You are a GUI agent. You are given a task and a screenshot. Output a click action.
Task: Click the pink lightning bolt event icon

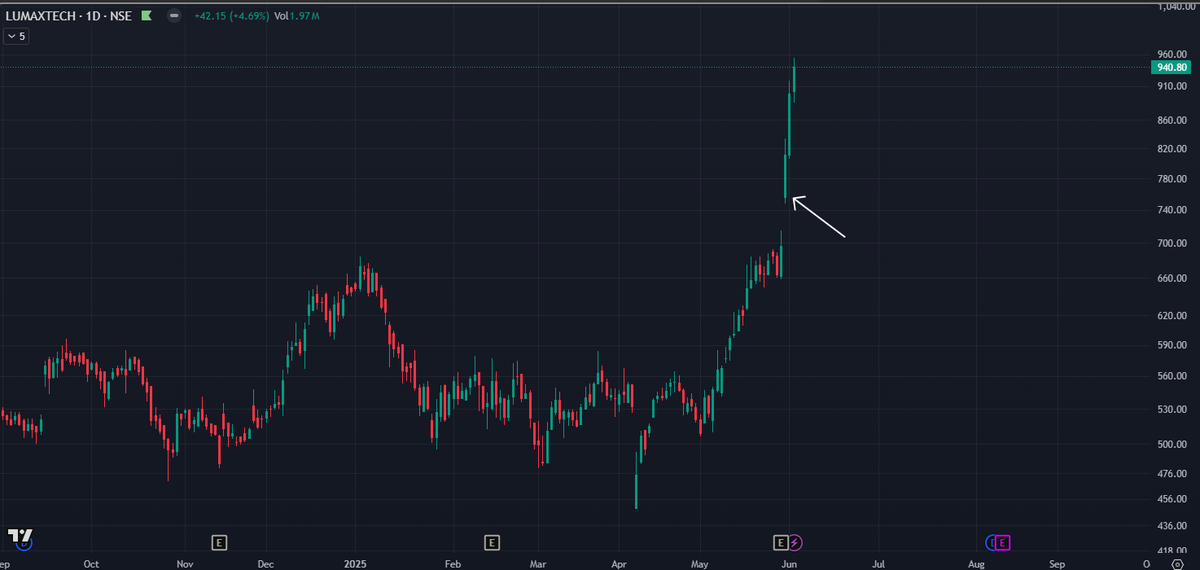pos(796,542)
